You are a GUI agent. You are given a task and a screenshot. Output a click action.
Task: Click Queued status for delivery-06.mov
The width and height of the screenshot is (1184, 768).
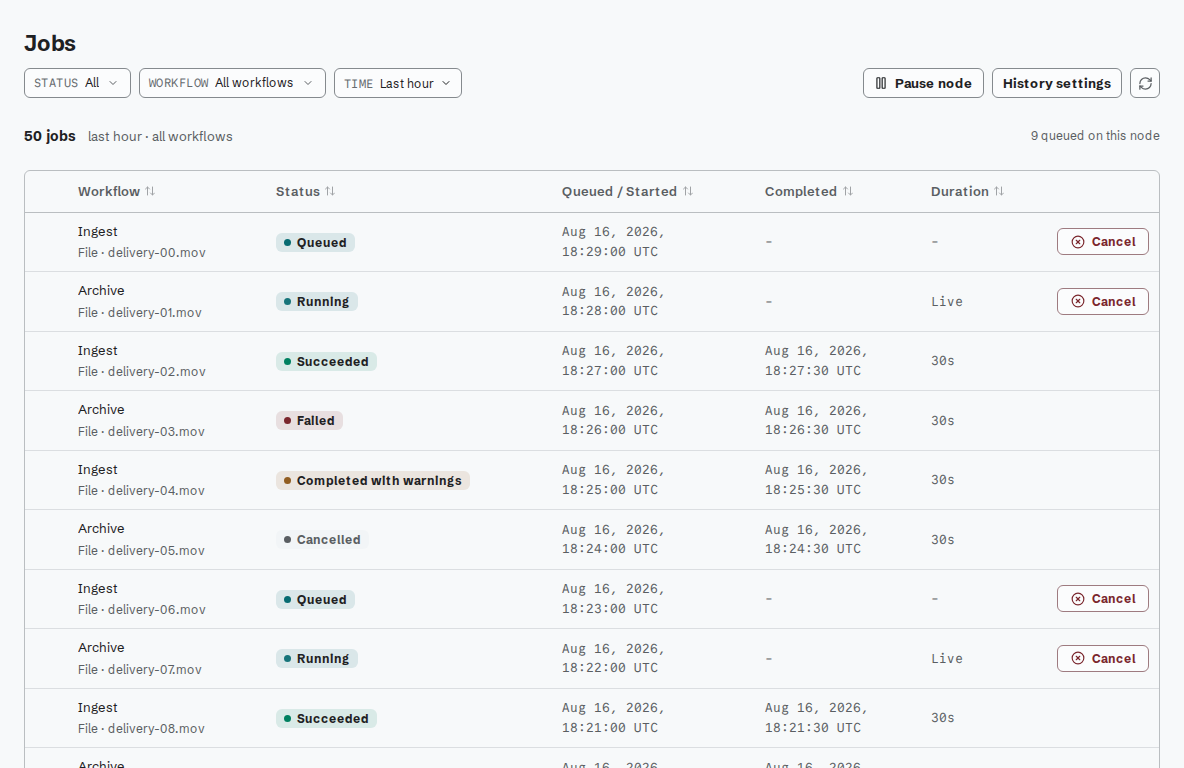pyautogui.click(x=315, y=600)
